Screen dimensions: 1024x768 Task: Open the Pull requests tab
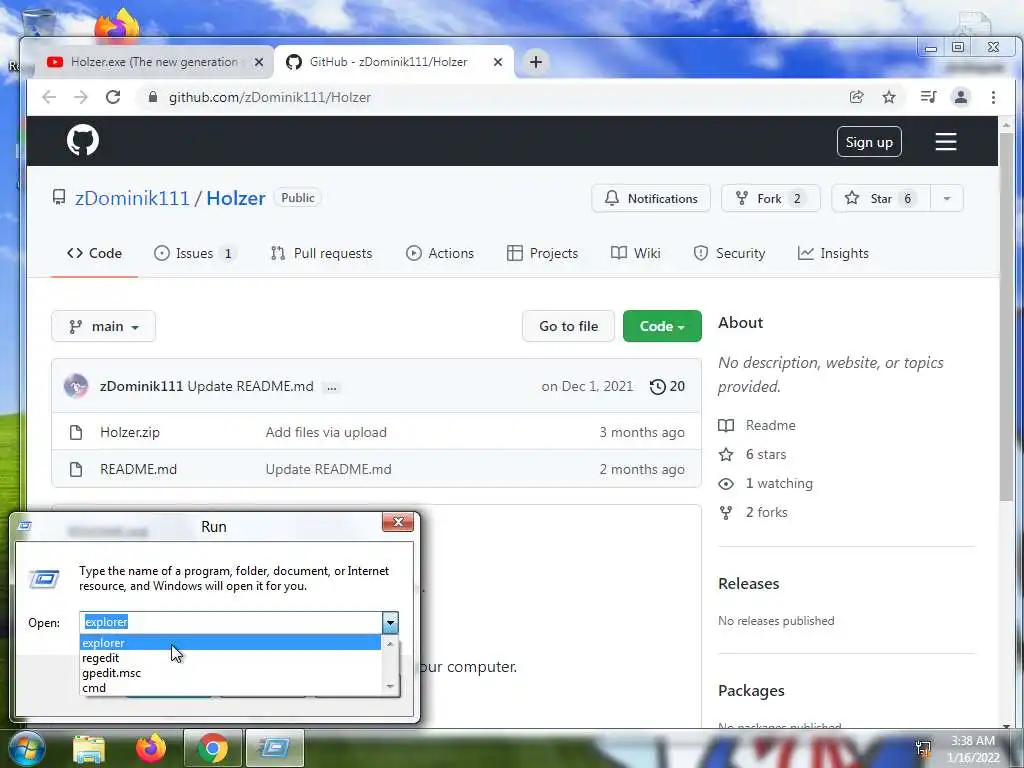pos(321,253)
